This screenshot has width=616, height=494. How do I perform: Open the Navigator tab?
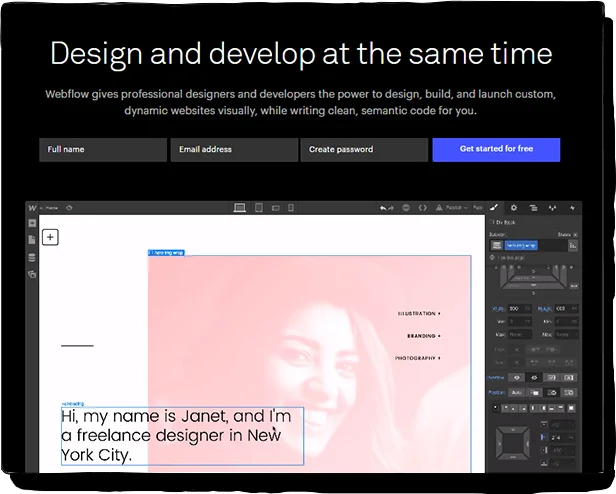tap(533, 208)
